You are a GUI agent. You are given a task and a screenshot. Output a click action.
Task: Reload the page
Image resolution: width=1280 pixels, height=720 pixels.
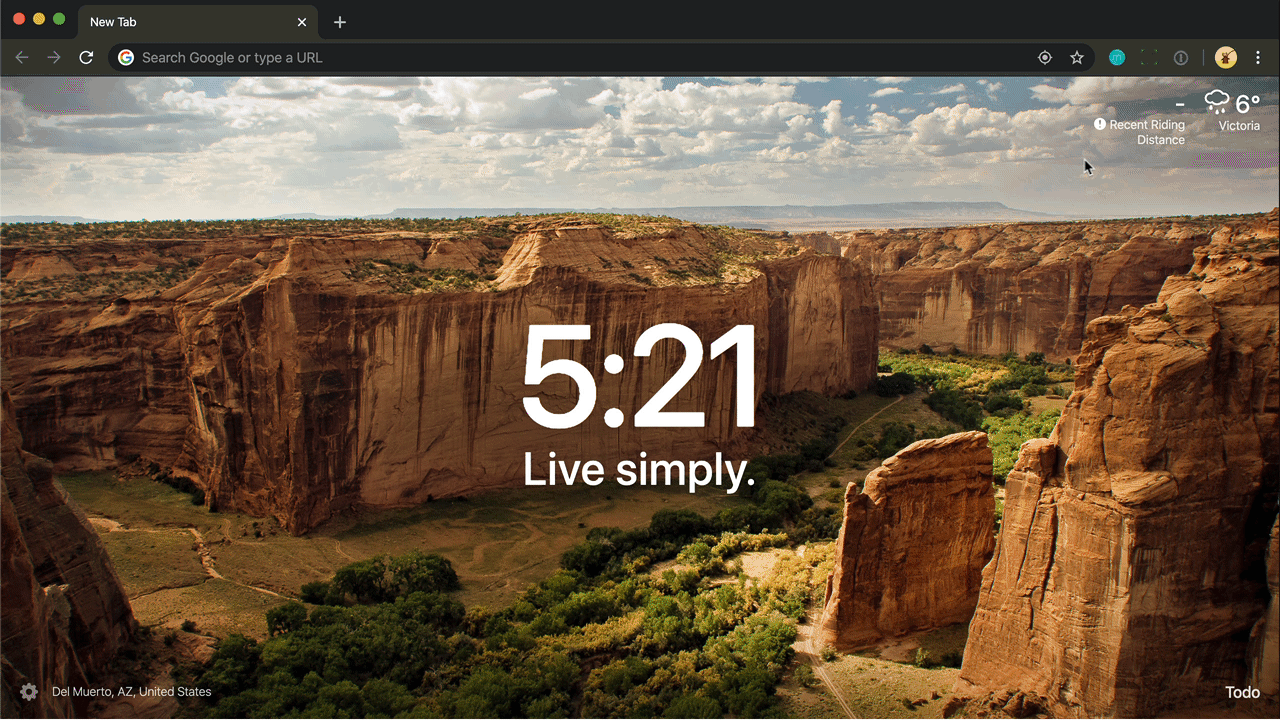click(86, 58)
